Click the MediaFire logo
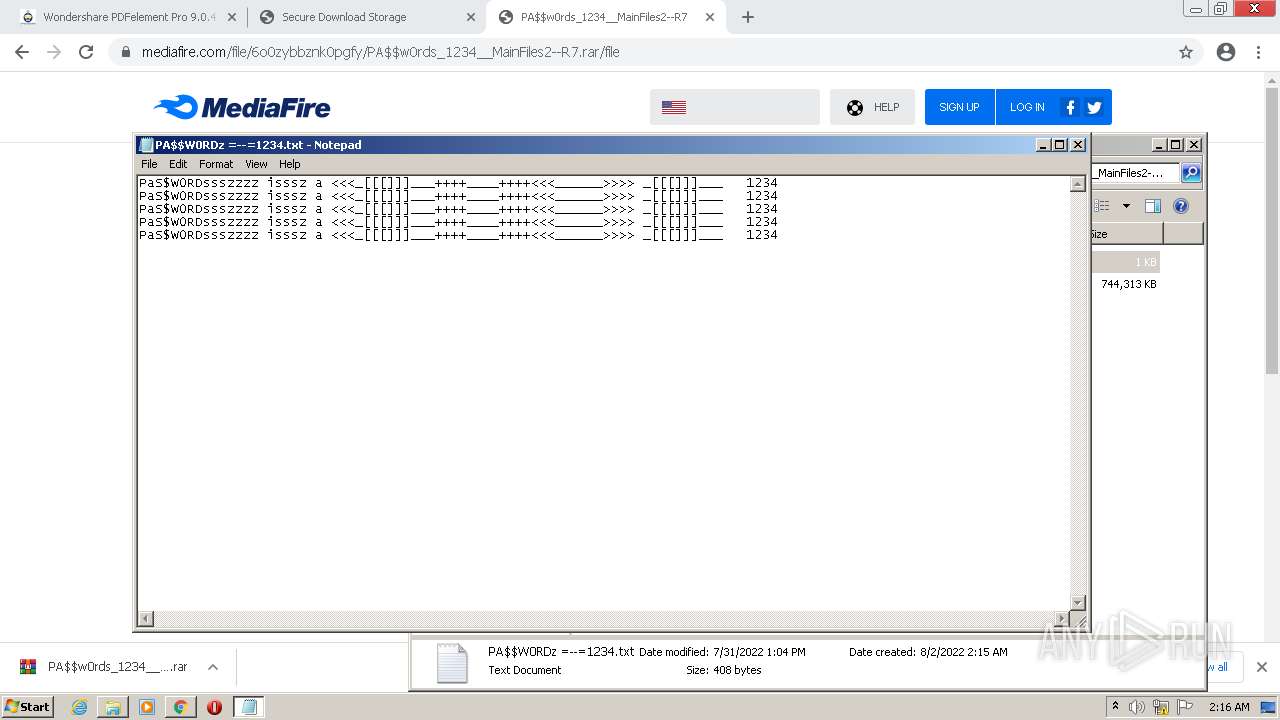The width and height of the screenshot is (1280, 720). coord(242,107)
